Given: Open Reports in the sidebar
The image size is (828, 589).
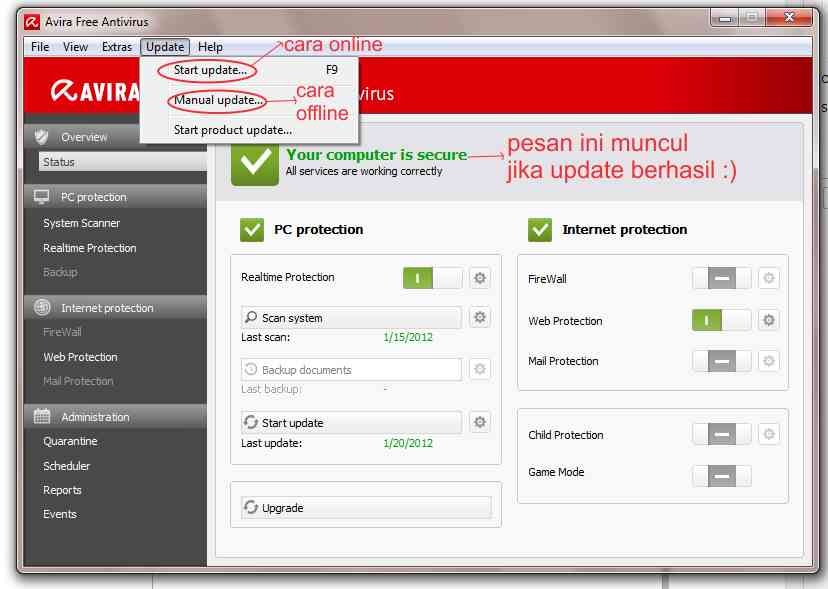Looking at the screenshot, I should 62,490.
